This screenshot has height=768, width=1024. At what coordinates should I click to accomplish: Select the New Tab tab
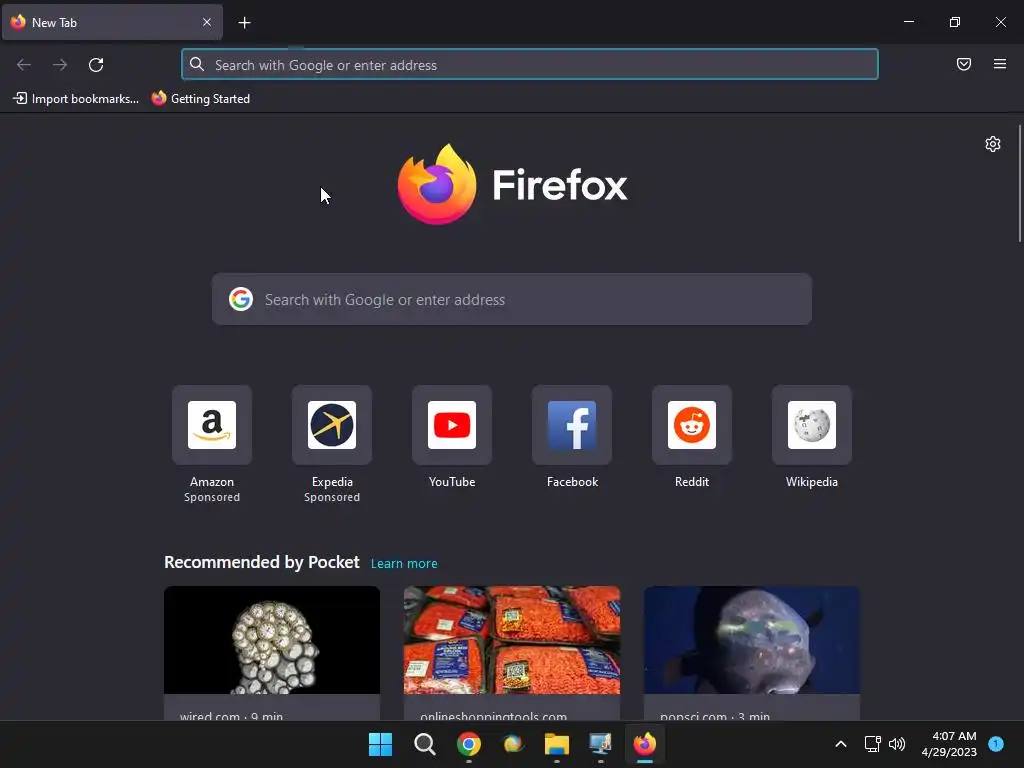pyautogui.click(x=112, y=22)
